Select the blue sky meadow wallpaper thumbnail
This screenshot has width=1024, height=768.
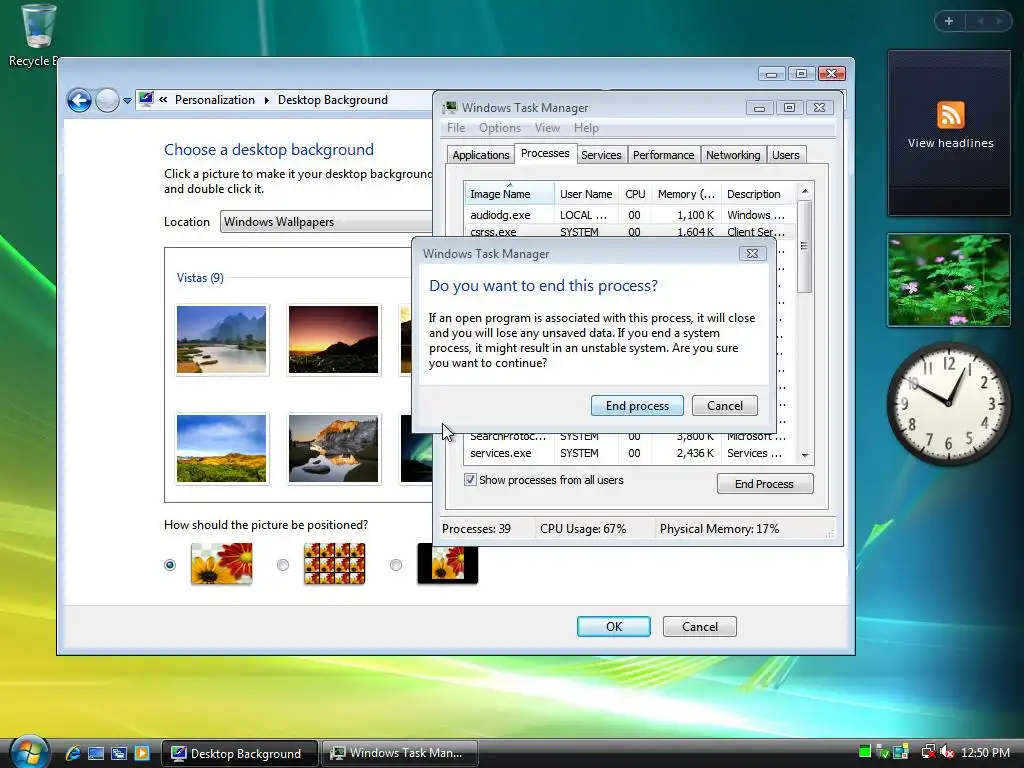coord(221,449)
